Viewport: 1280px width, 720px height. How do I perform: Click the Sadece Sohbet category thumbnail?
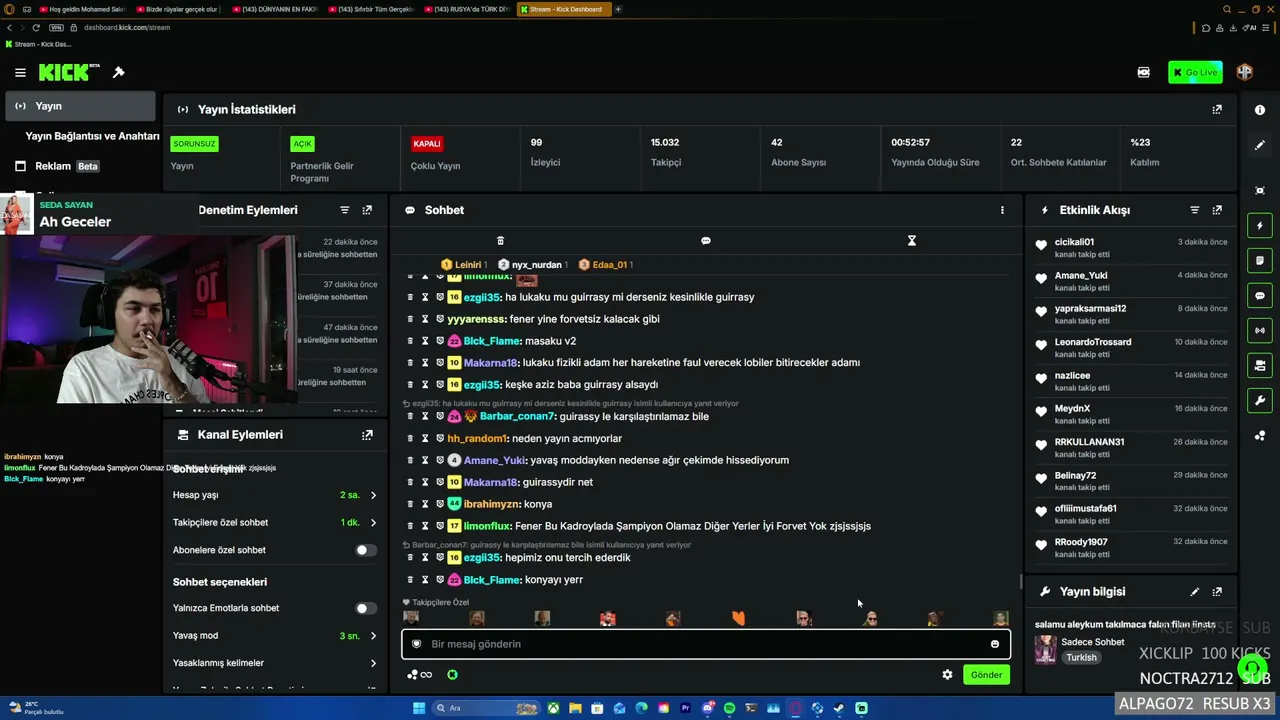[x=1045, y=649]
